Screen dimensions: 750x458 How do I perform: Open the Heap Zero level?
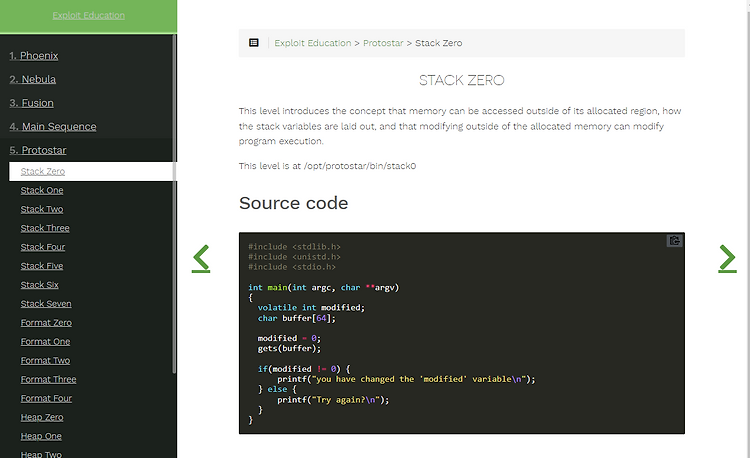[42, 417]
